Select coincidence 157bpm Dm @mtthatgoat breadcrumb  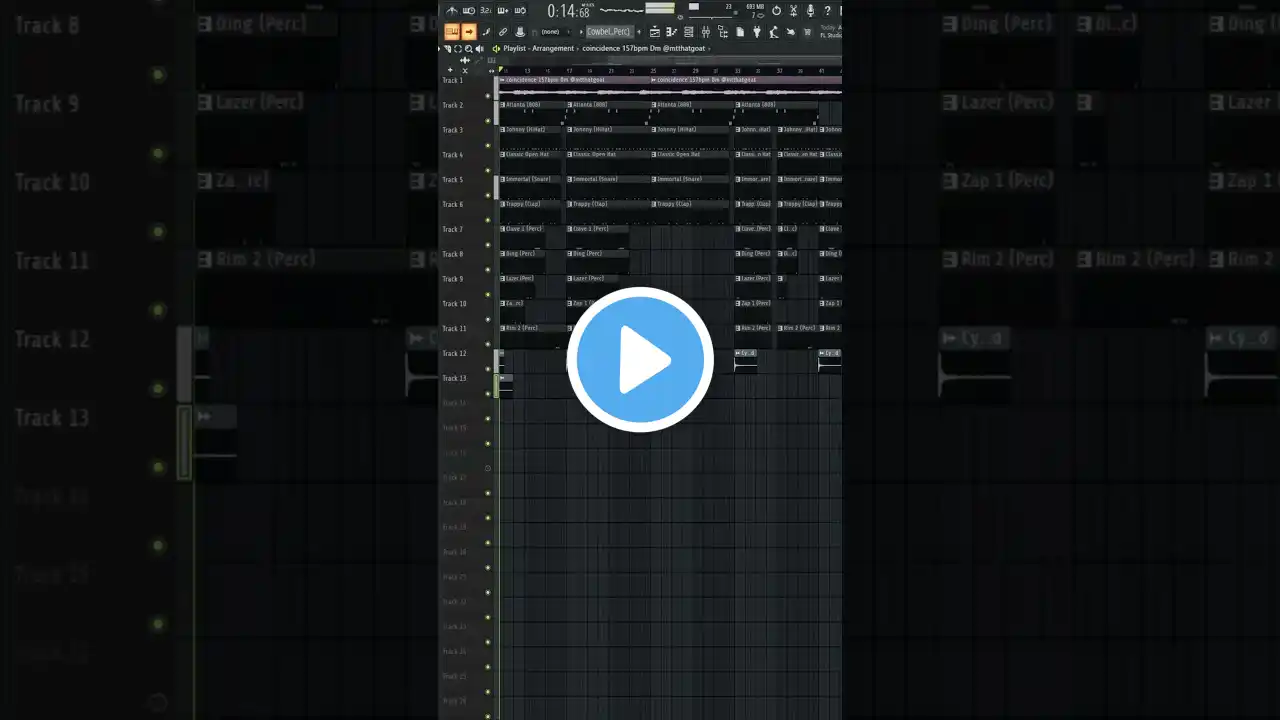[644, 48]
